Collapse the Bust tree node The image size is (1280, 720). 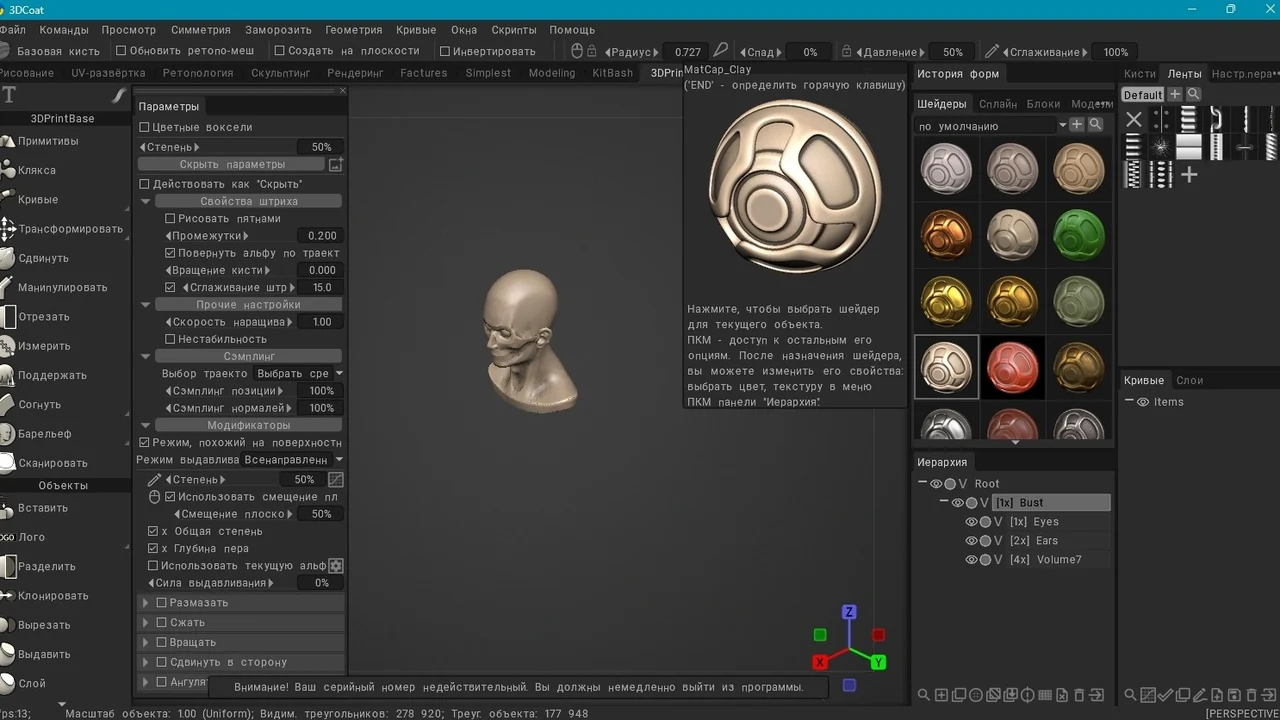[x=944, y=503]
